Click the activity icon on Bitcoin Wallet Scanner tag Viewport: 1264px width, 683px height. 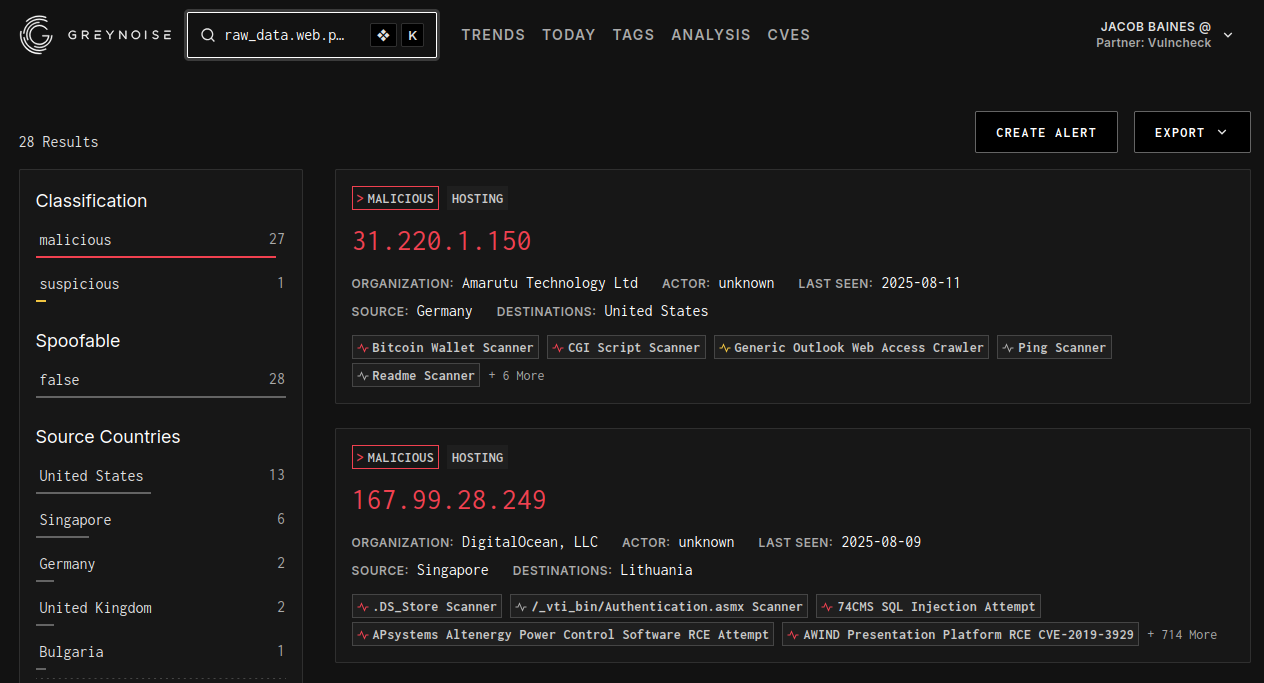pyautogui.click(x=361, y=347)
